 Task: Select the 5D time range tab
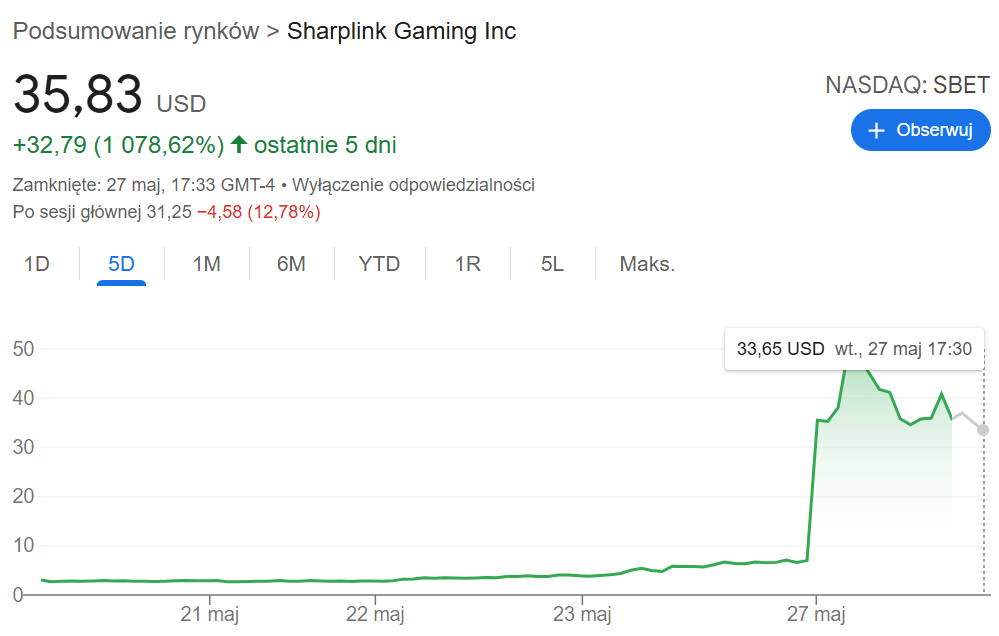pos(121,264)
